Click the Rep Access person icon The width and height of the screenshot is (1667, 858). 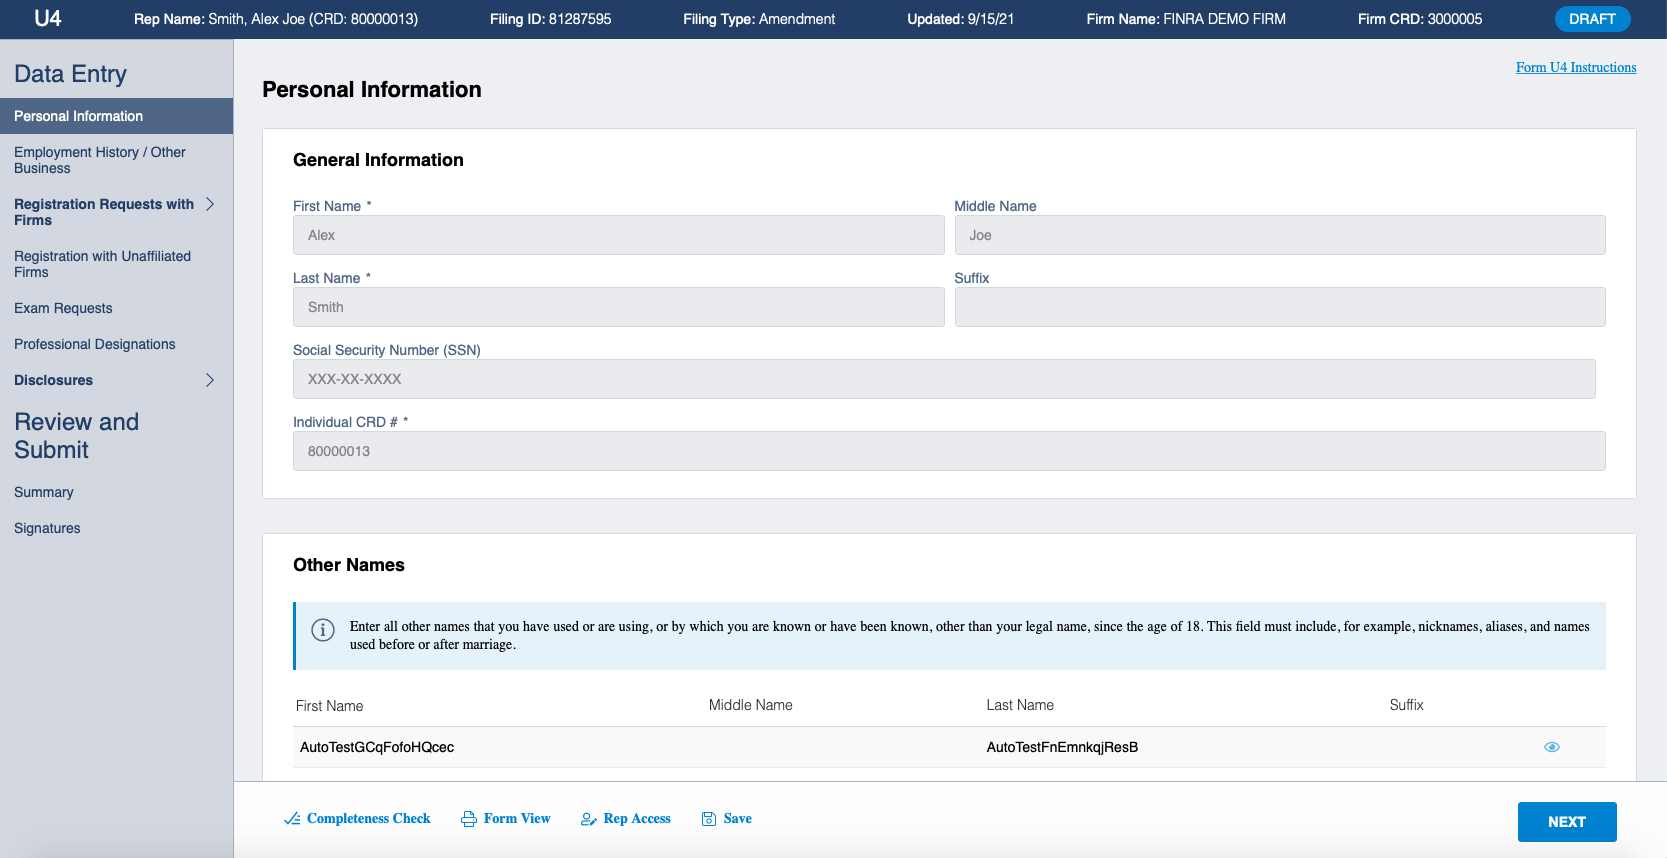click(x=589, y=819)
